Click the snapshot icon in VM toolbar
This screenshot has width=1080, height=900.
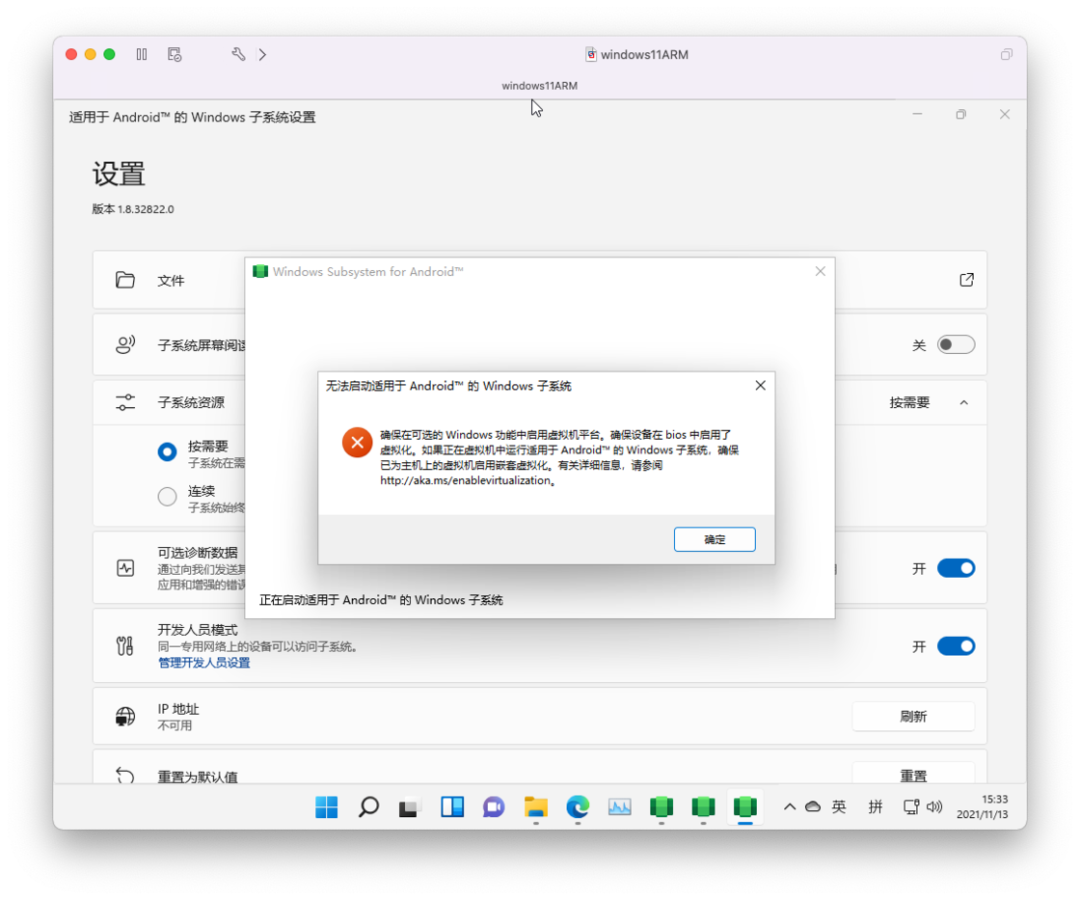point(174,54)
